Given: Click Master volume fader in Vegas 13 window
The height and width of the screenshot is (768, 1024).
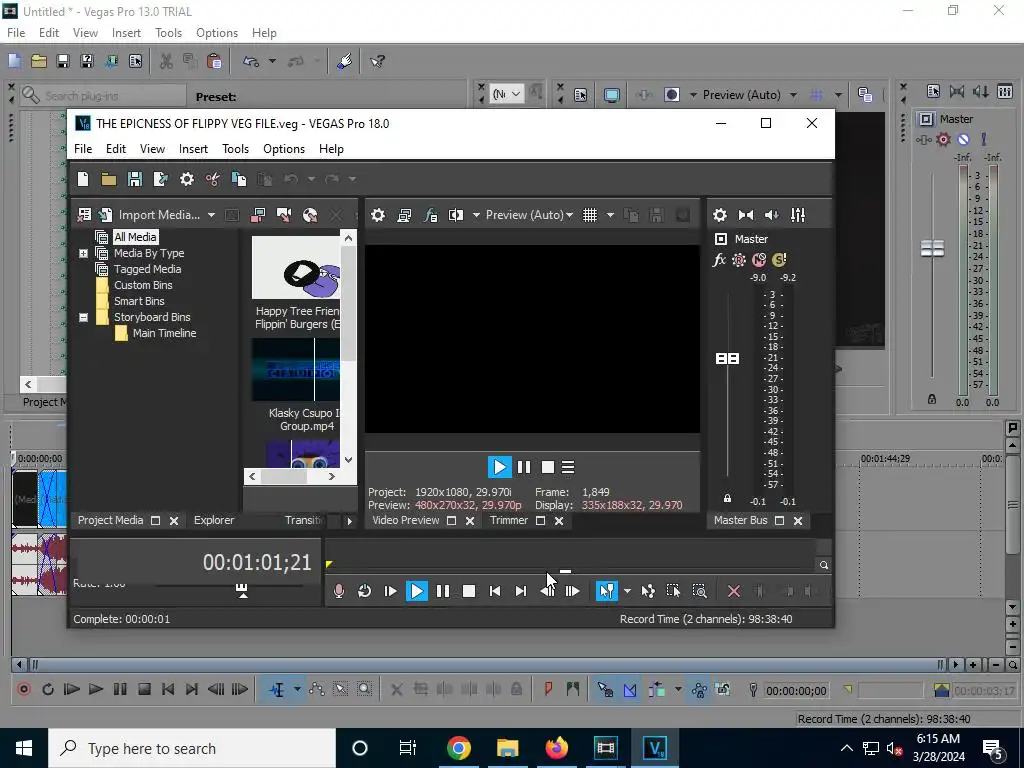Looking at the screenshot, I should pyautogui.click(x=932, y=248).
